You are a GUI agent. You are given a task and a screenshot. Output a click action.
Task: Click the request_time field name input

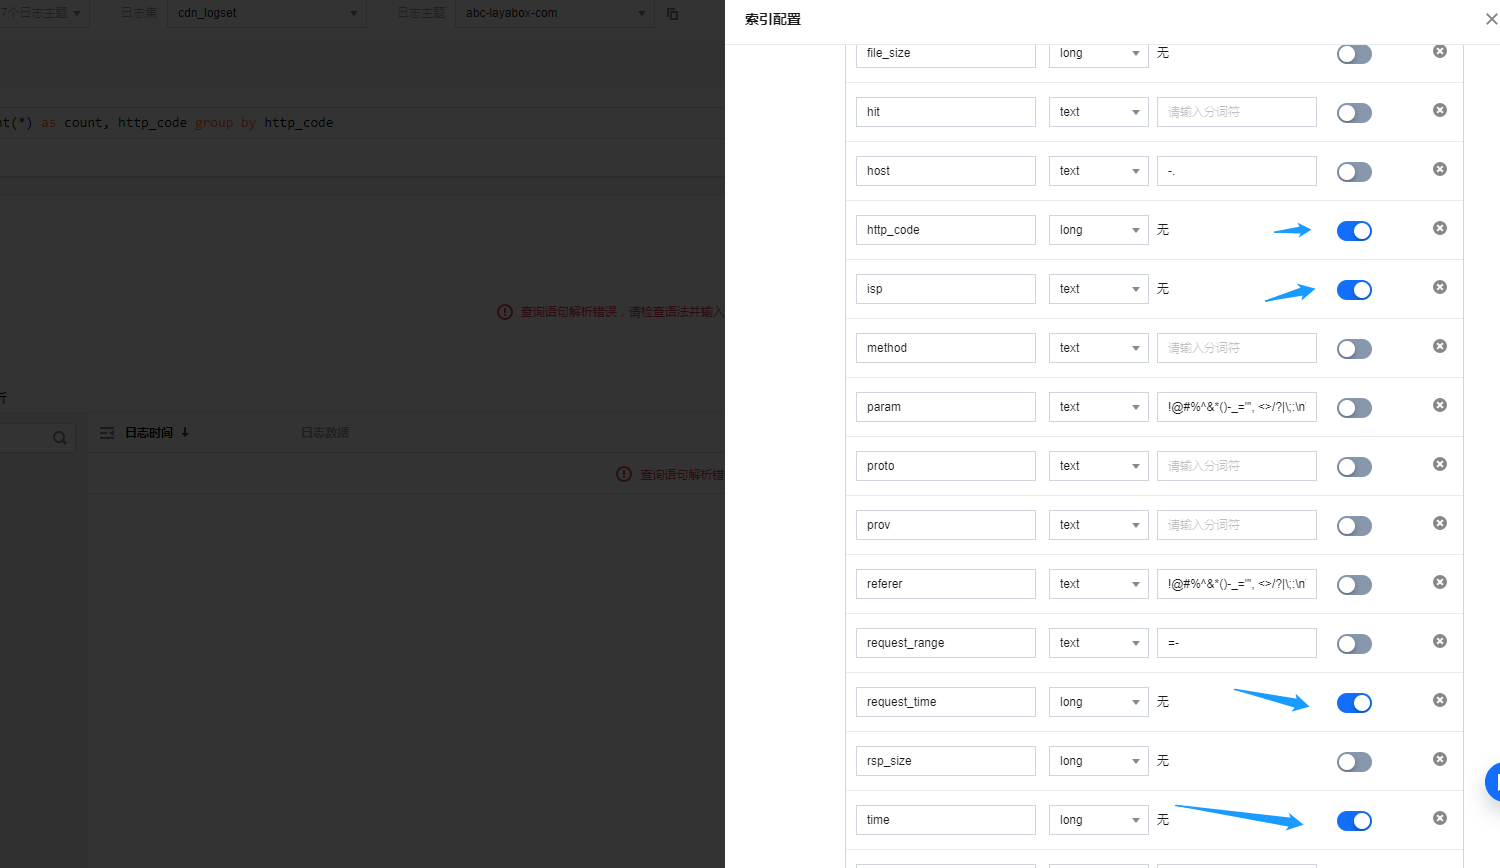[945, 702]
